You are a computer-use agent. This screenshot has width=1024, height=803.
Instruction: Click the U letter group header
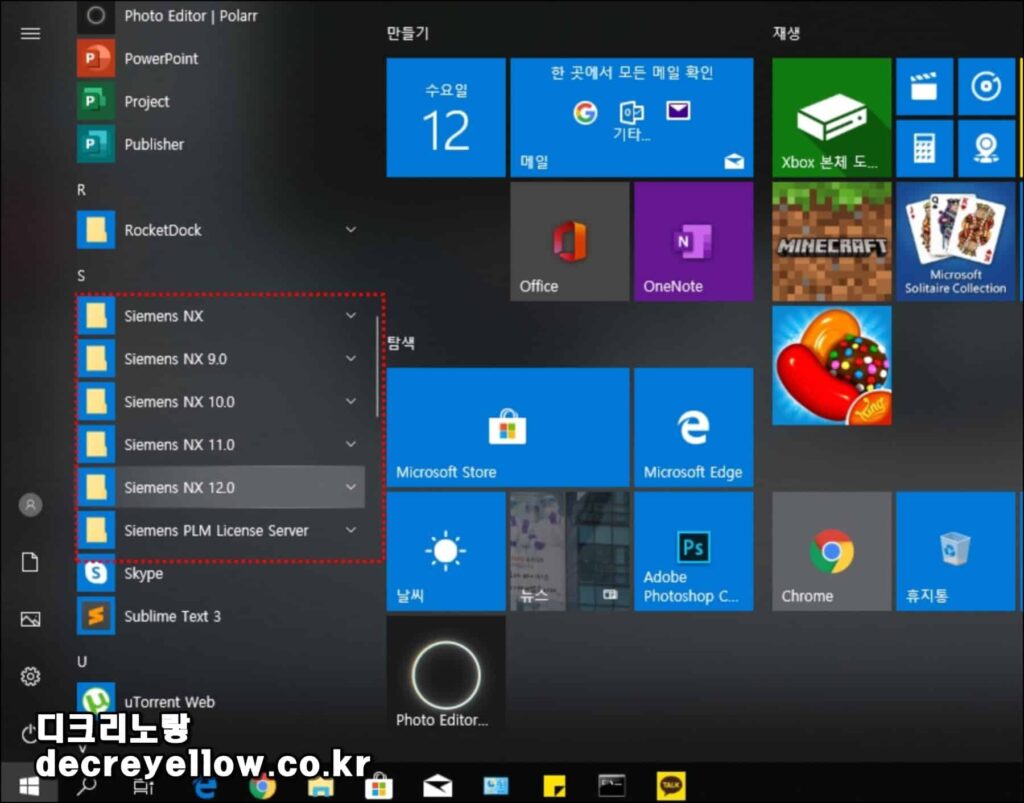click(x=82, y=661)
